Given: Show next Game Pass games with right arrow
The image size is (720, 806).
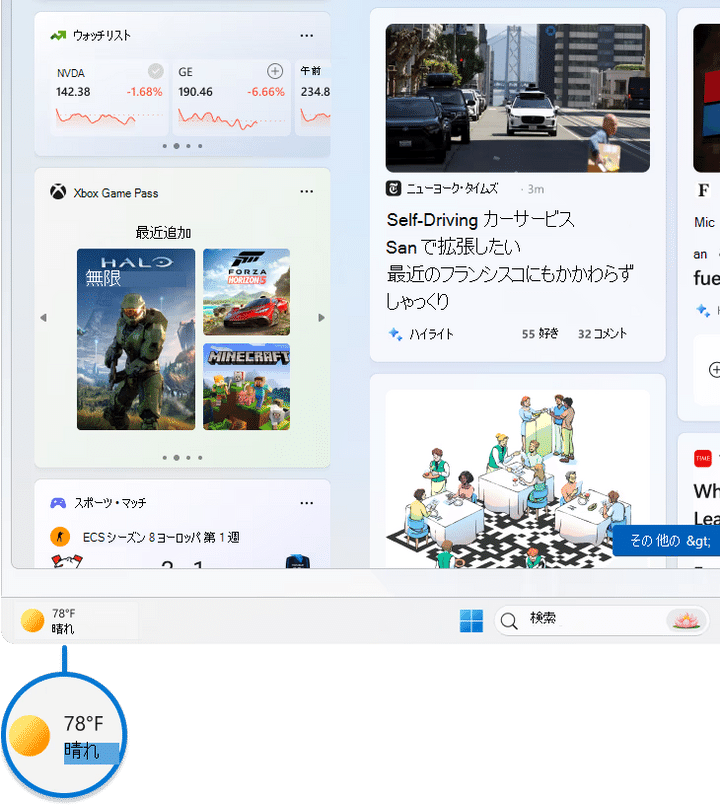Looking at the screenshot, I should coord(321,318).
